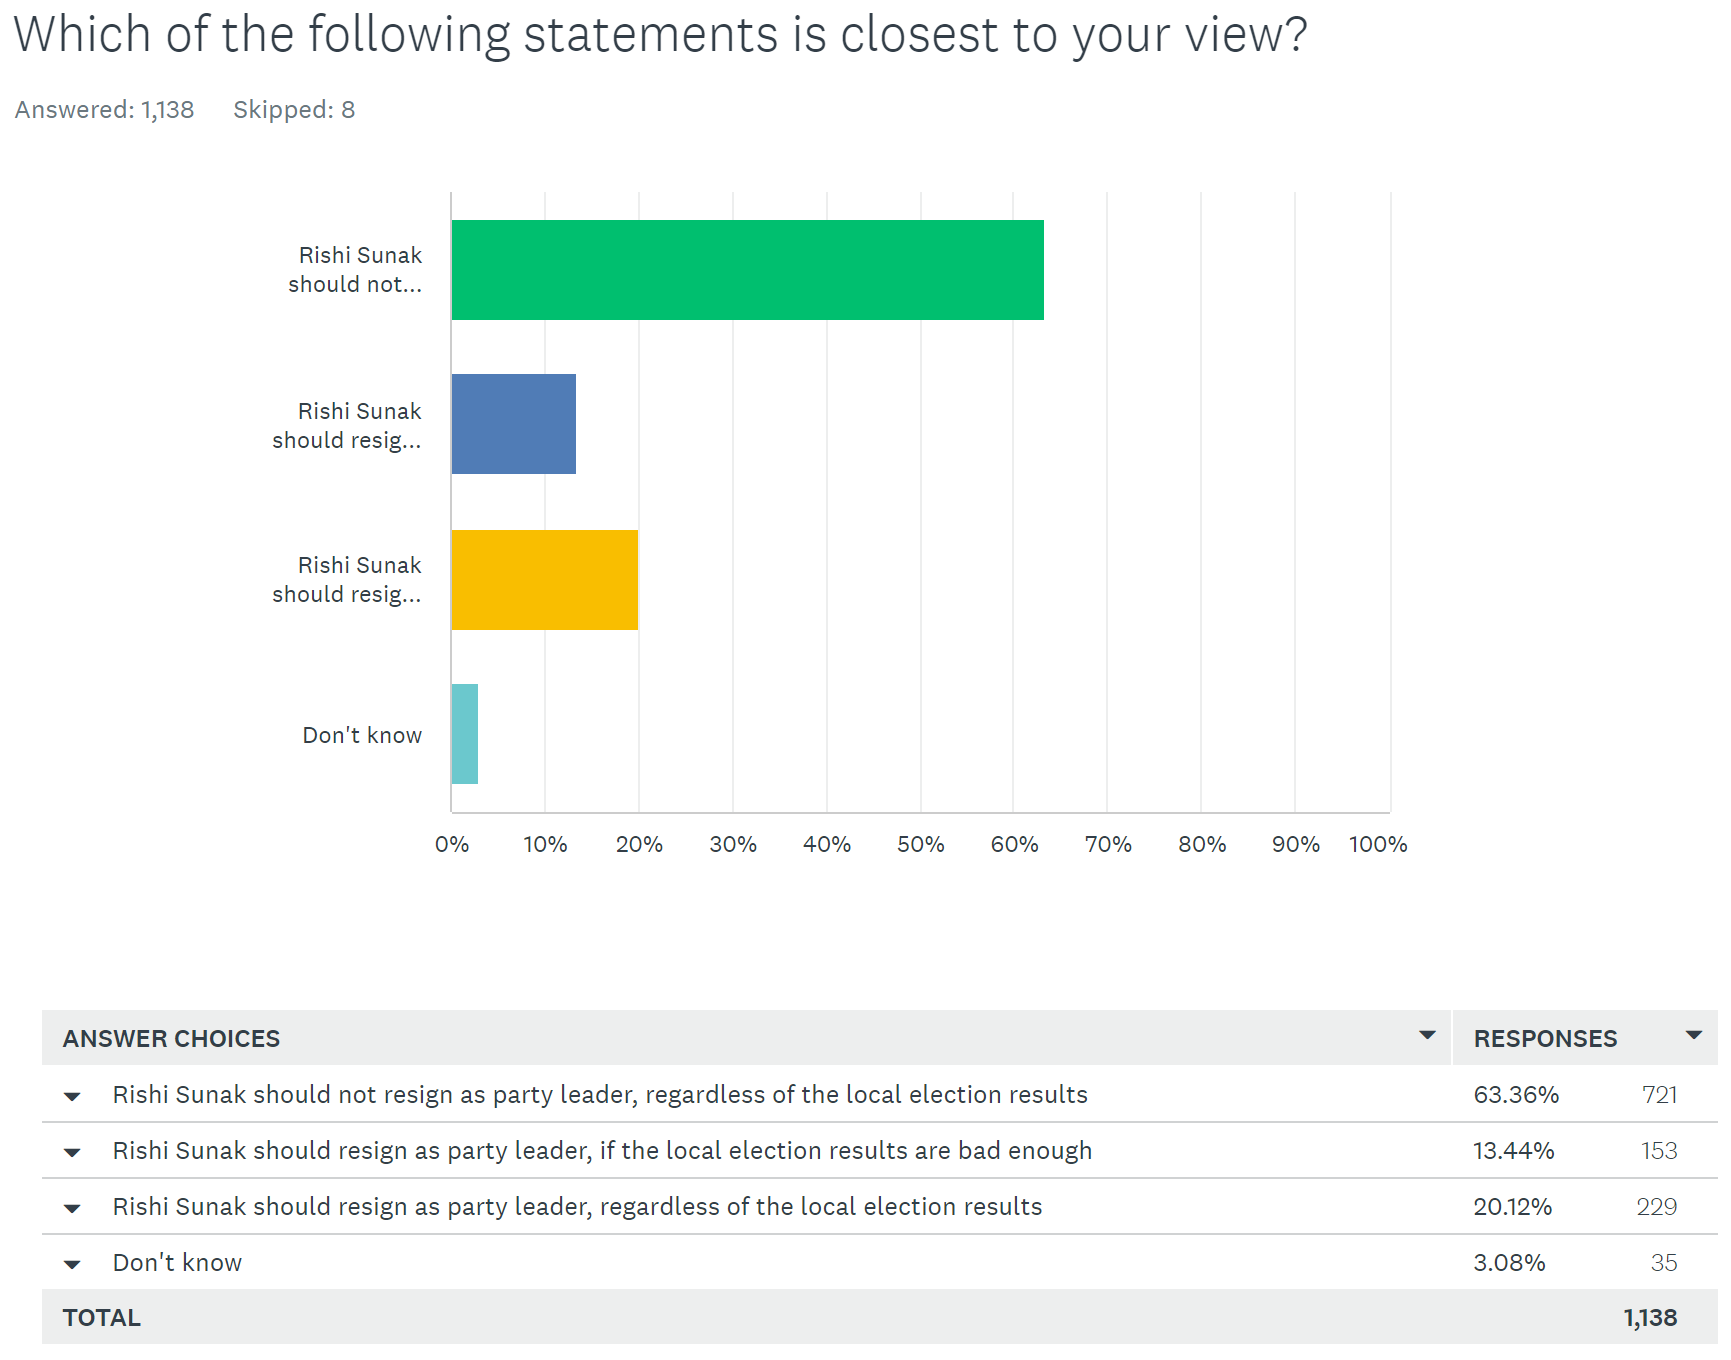Select the 63.36% response value
The width and height of the screenshot is (1731, 1360).
coord(1515,1095)
